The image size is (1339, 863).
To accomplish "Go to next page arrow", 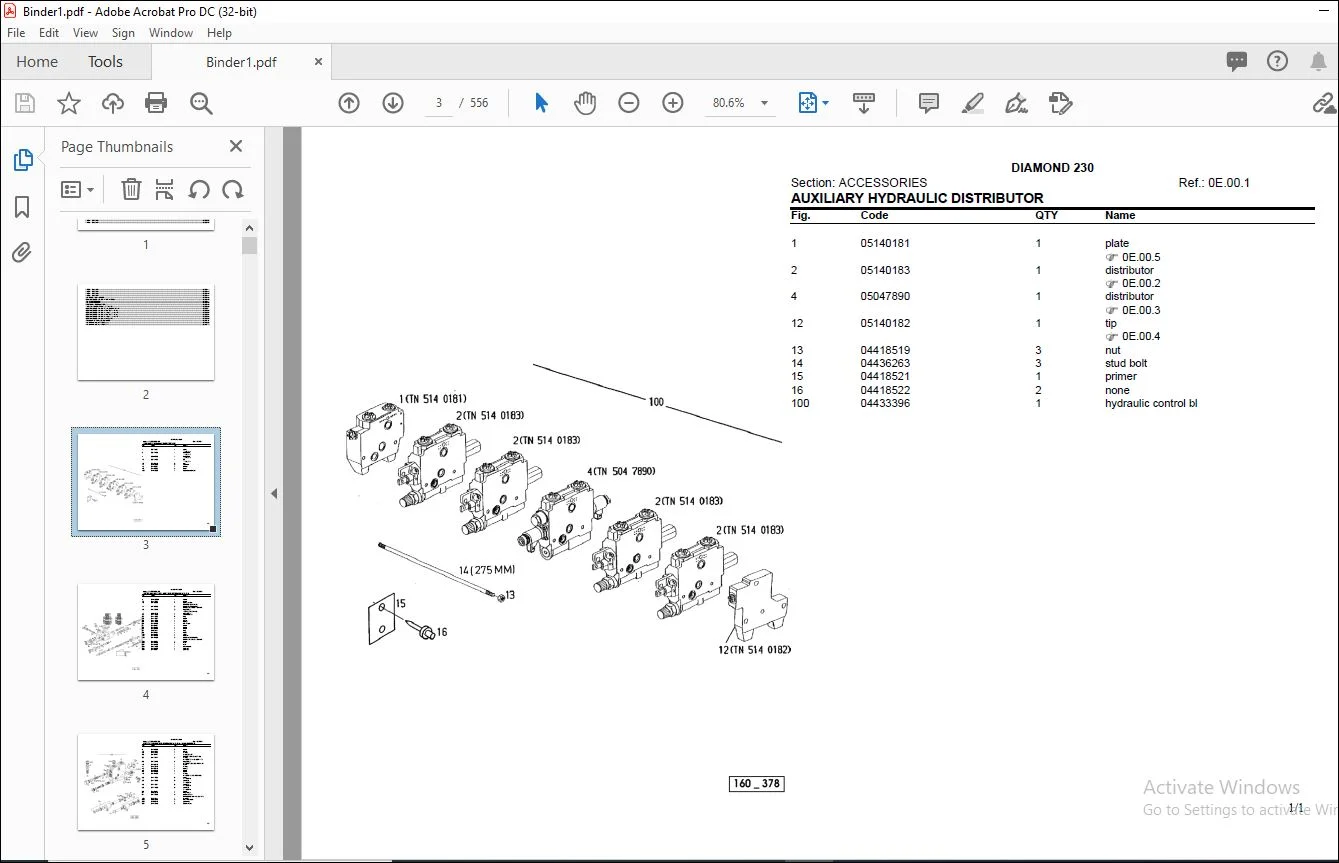I will click(393, 103).
